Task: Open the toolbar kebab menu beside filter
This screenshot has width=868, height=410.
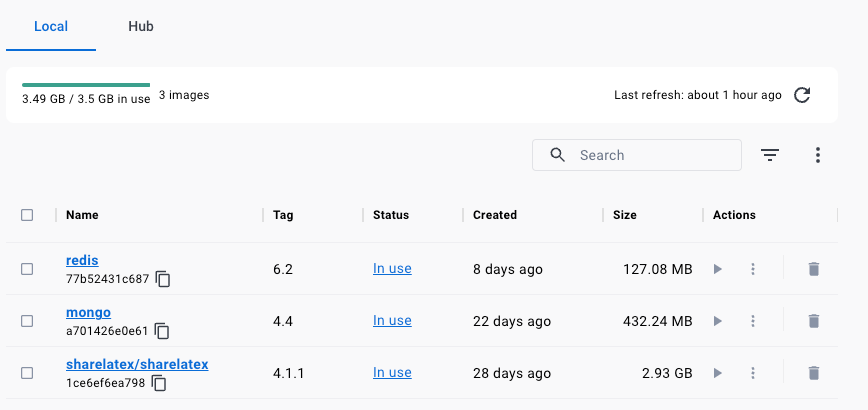Action: click(x=818, y=155)
